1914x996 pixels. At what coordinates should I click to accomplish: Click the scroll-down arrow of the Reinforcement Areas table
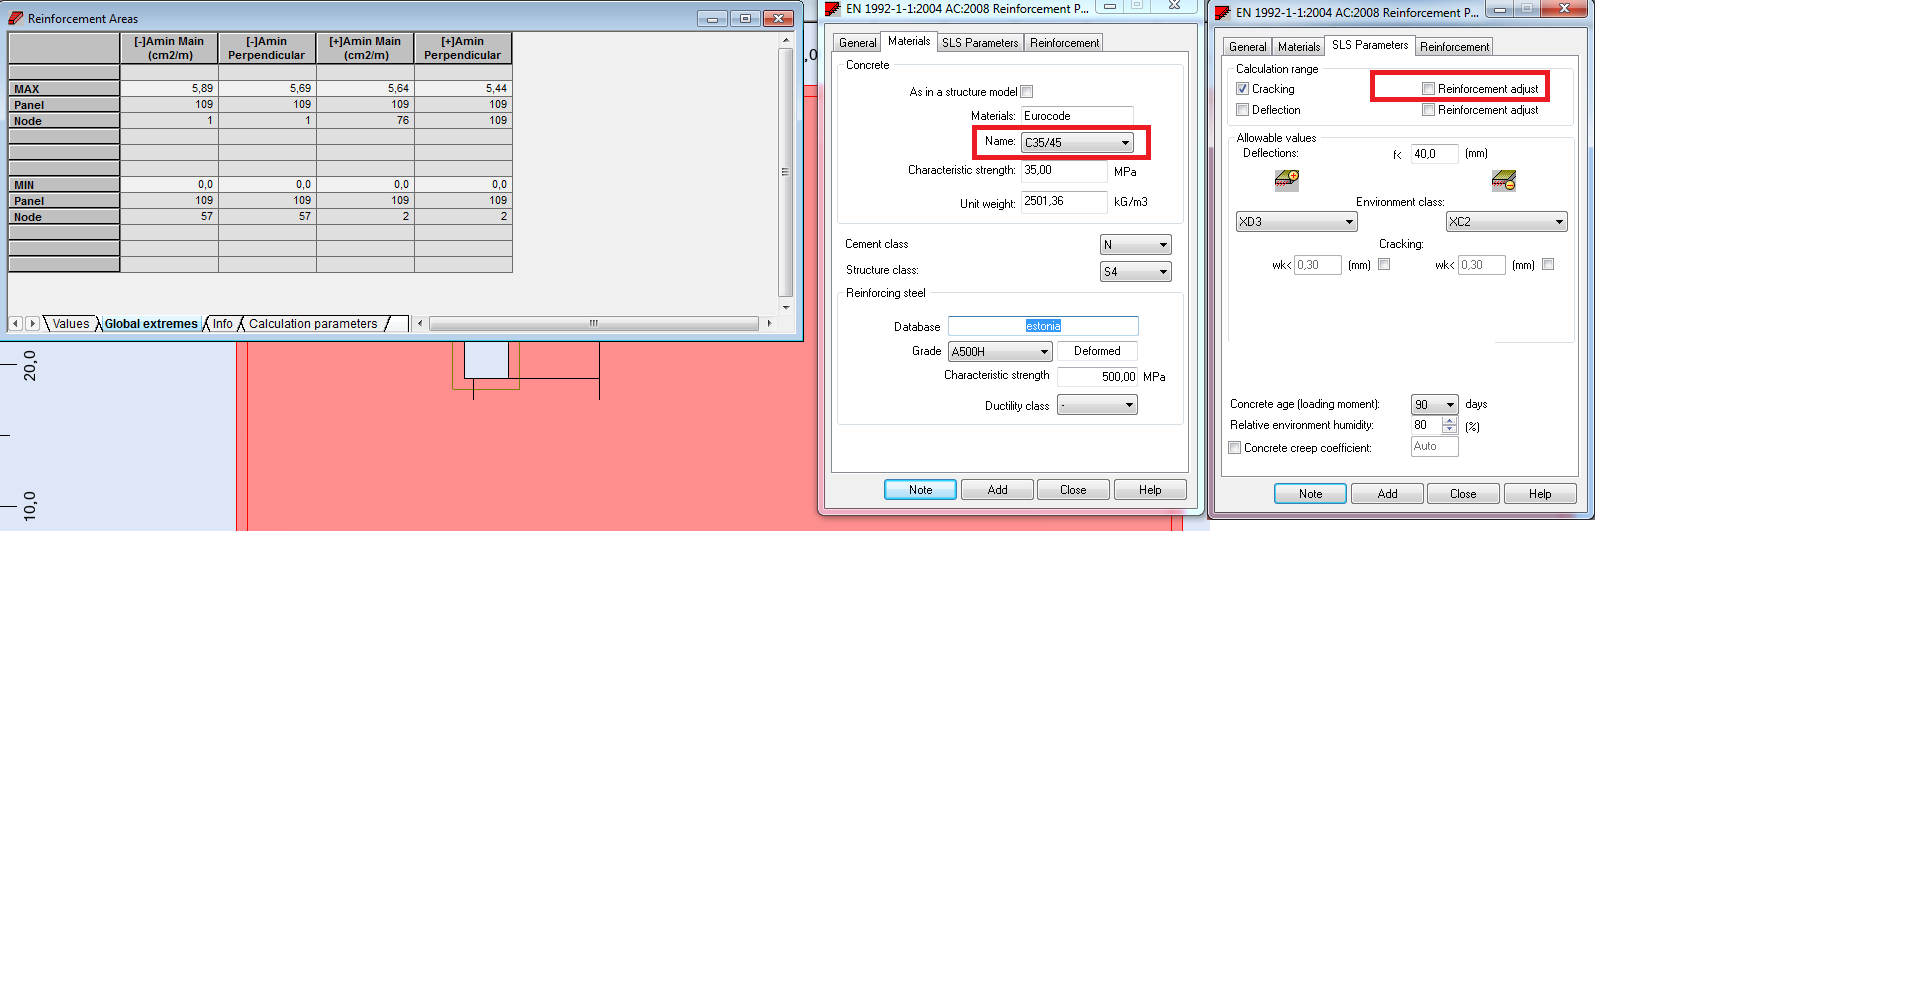(x=785, y=307)
